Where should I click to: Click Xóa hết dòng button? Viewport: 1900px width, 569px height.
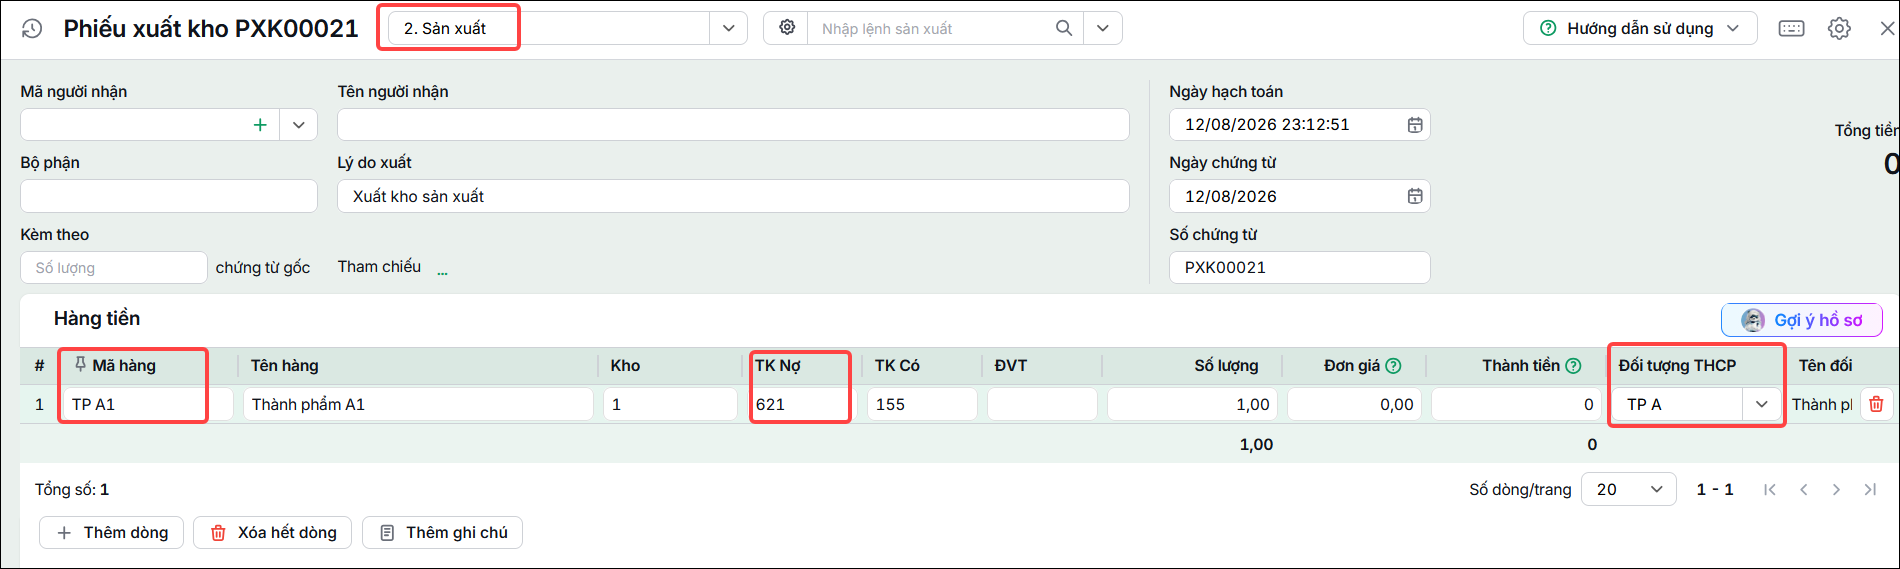click(x=273, y=533)
